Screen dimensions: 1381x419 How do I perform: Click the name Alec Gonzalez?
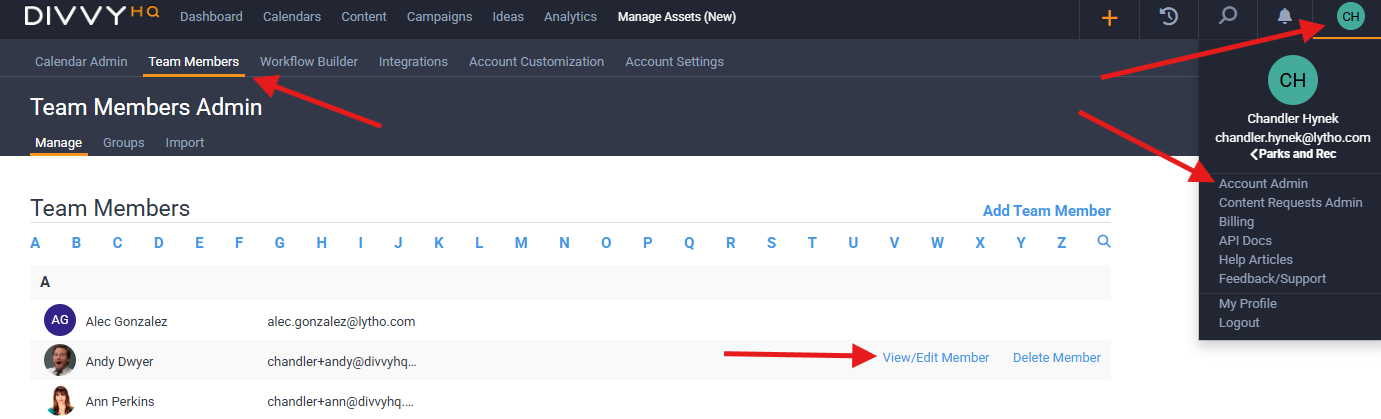tap(126, 321)
